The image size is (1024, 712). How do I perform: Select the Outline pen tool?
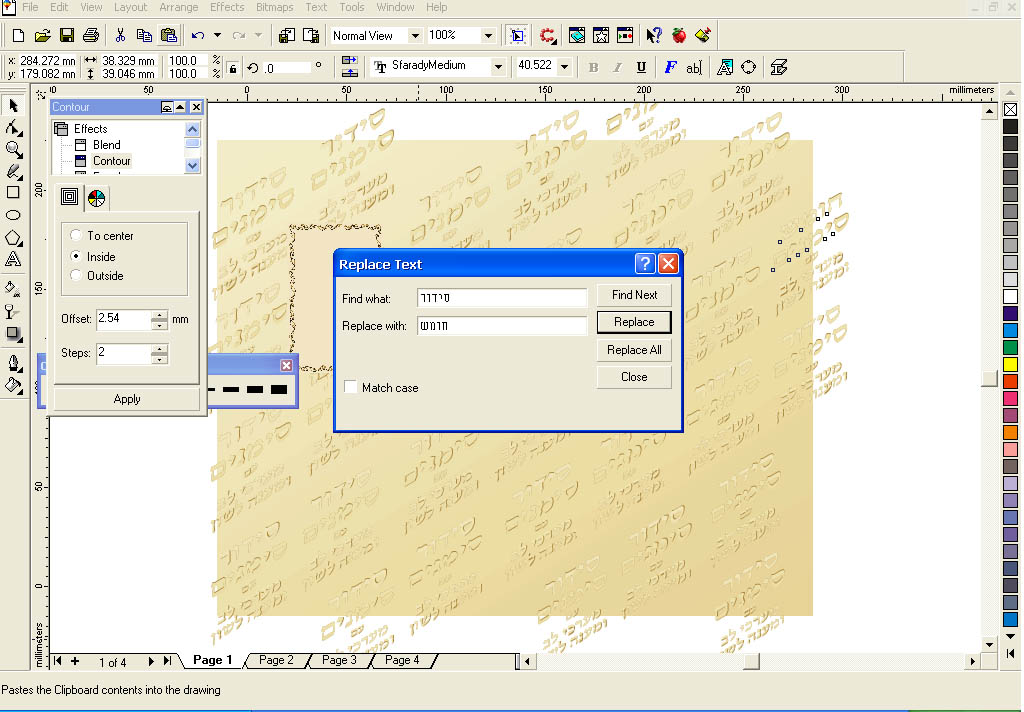click(13, 363)
